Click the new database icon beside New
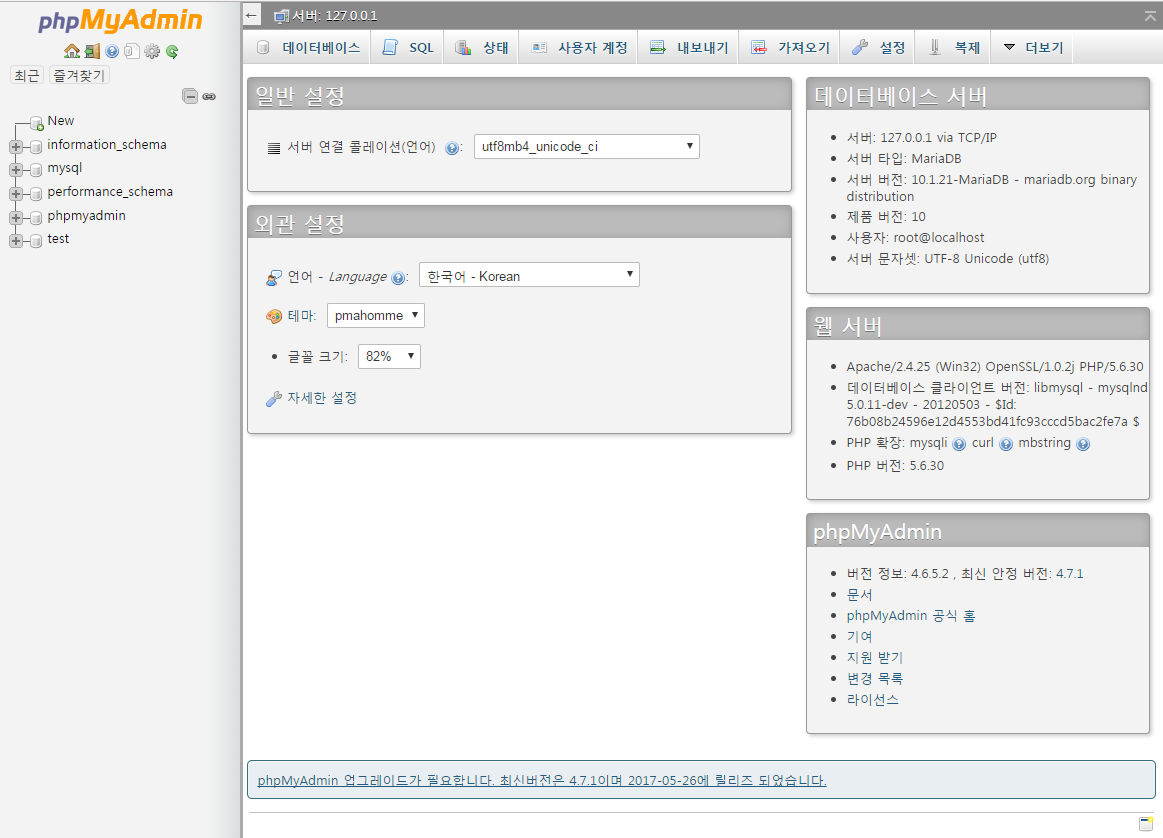1163x838 pixels. (x=36, y=123)
